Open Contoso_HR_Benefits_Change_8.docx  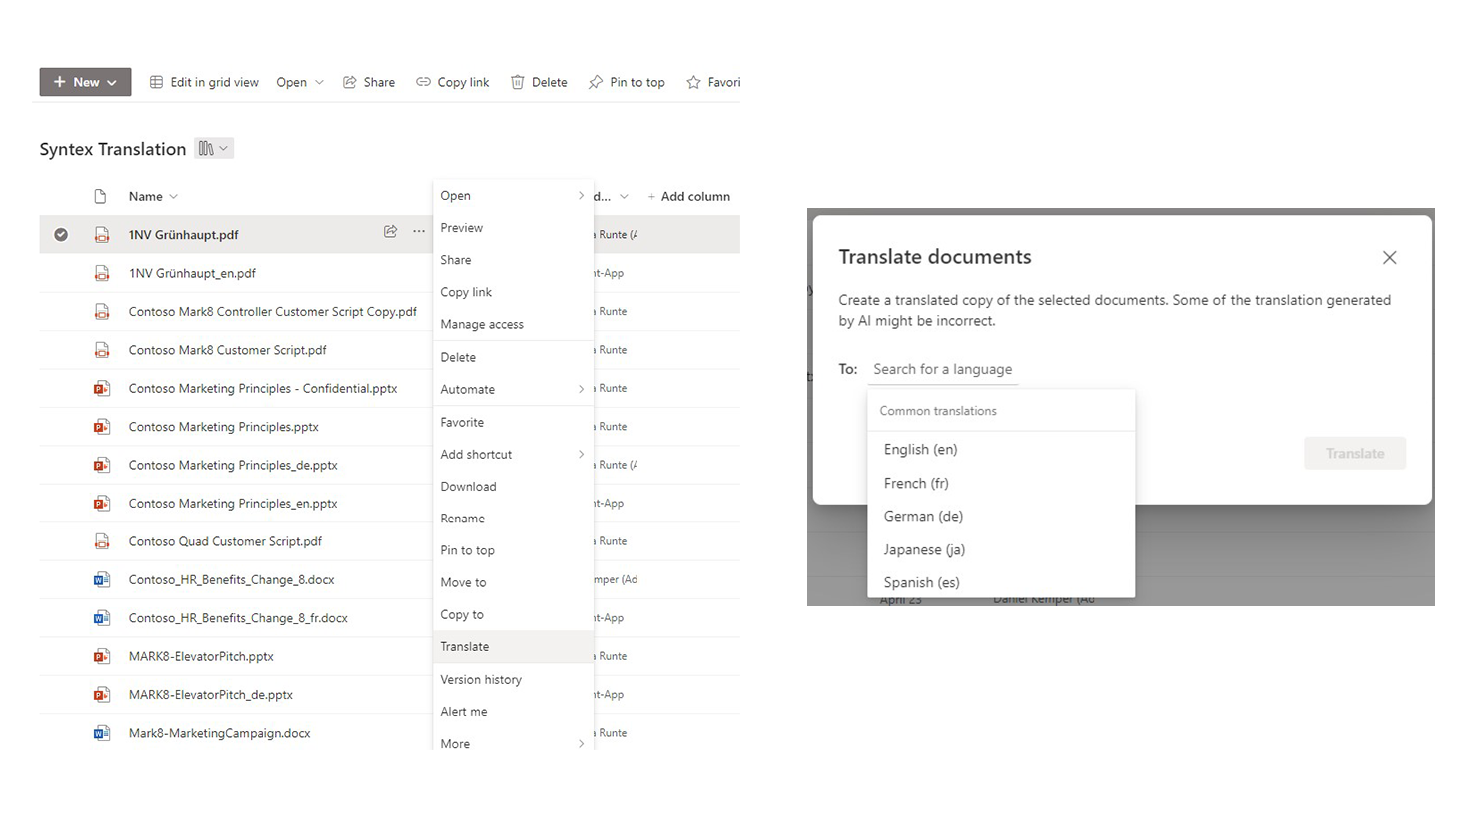pyautogui.click(x=232, y=579)
